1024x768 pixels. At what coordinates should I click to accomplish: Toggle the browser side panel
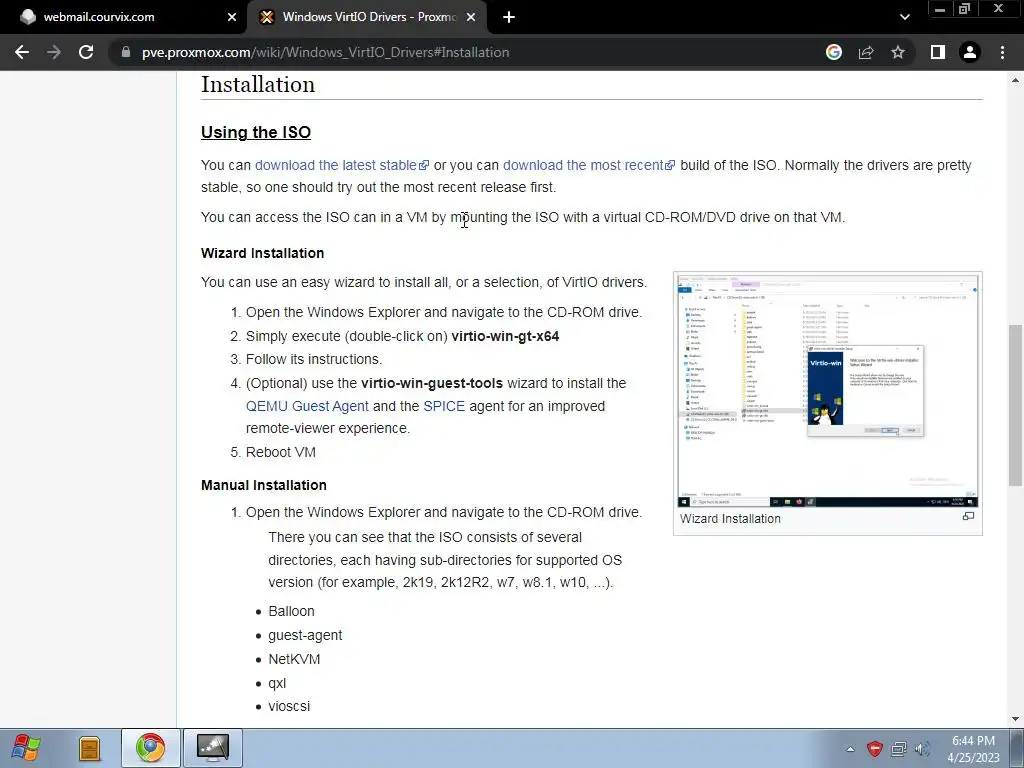click(938, 52)
